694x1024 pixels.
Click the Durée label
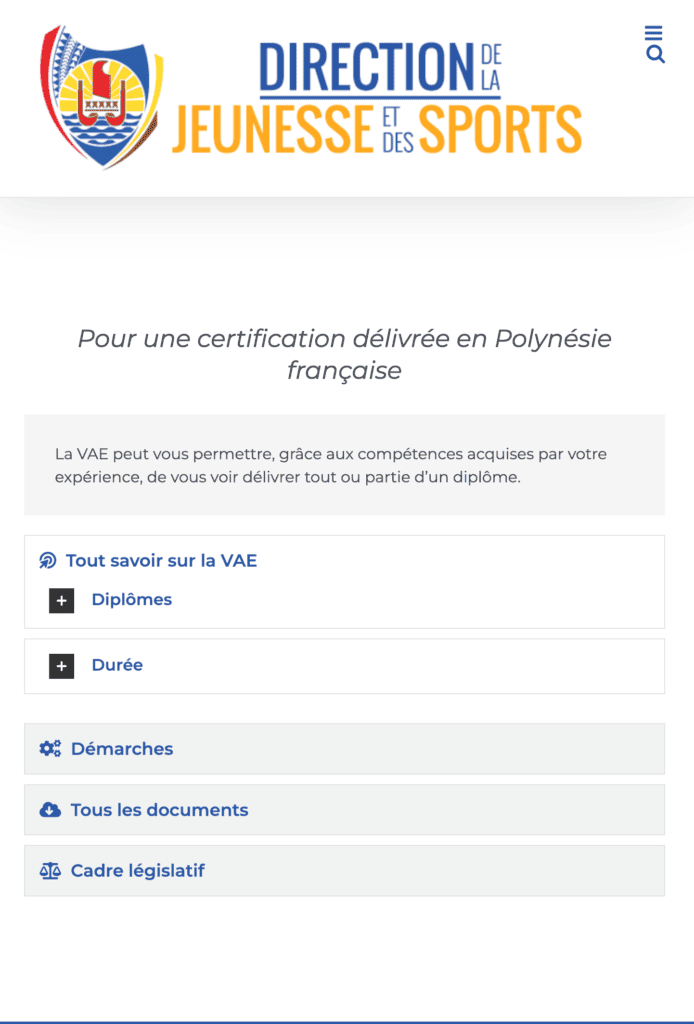pyautogui.click(x=117, y=665)
